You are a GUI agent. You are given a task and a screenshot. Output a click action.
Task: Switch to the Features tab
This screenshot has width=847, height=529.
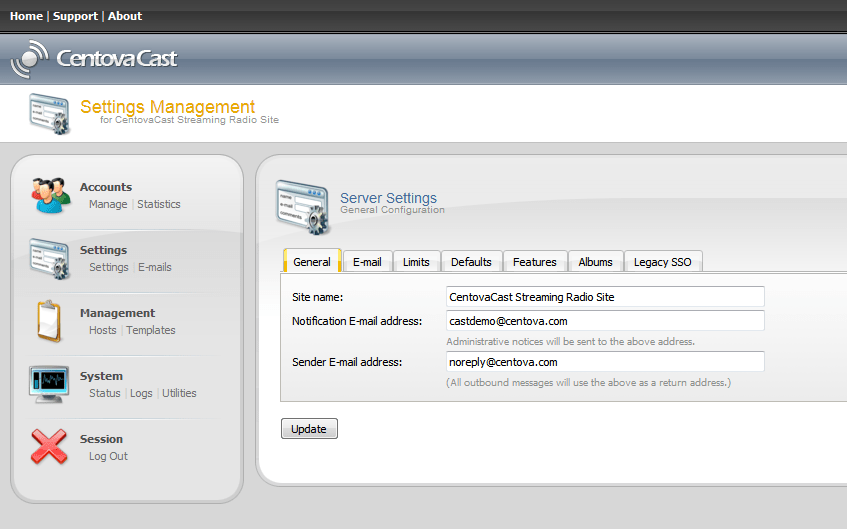535,262
